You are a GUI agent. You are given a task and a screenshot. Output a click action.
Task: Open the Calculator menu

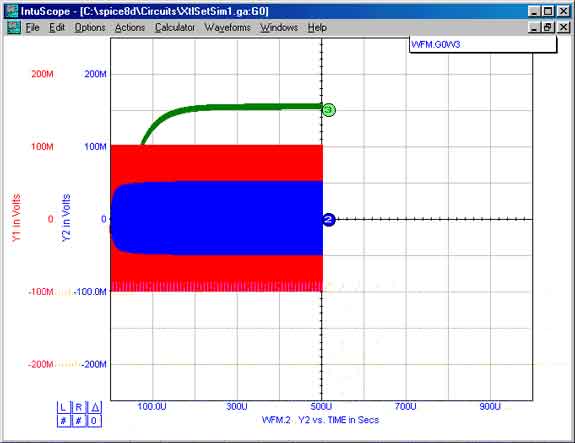[x=175, y=28]
